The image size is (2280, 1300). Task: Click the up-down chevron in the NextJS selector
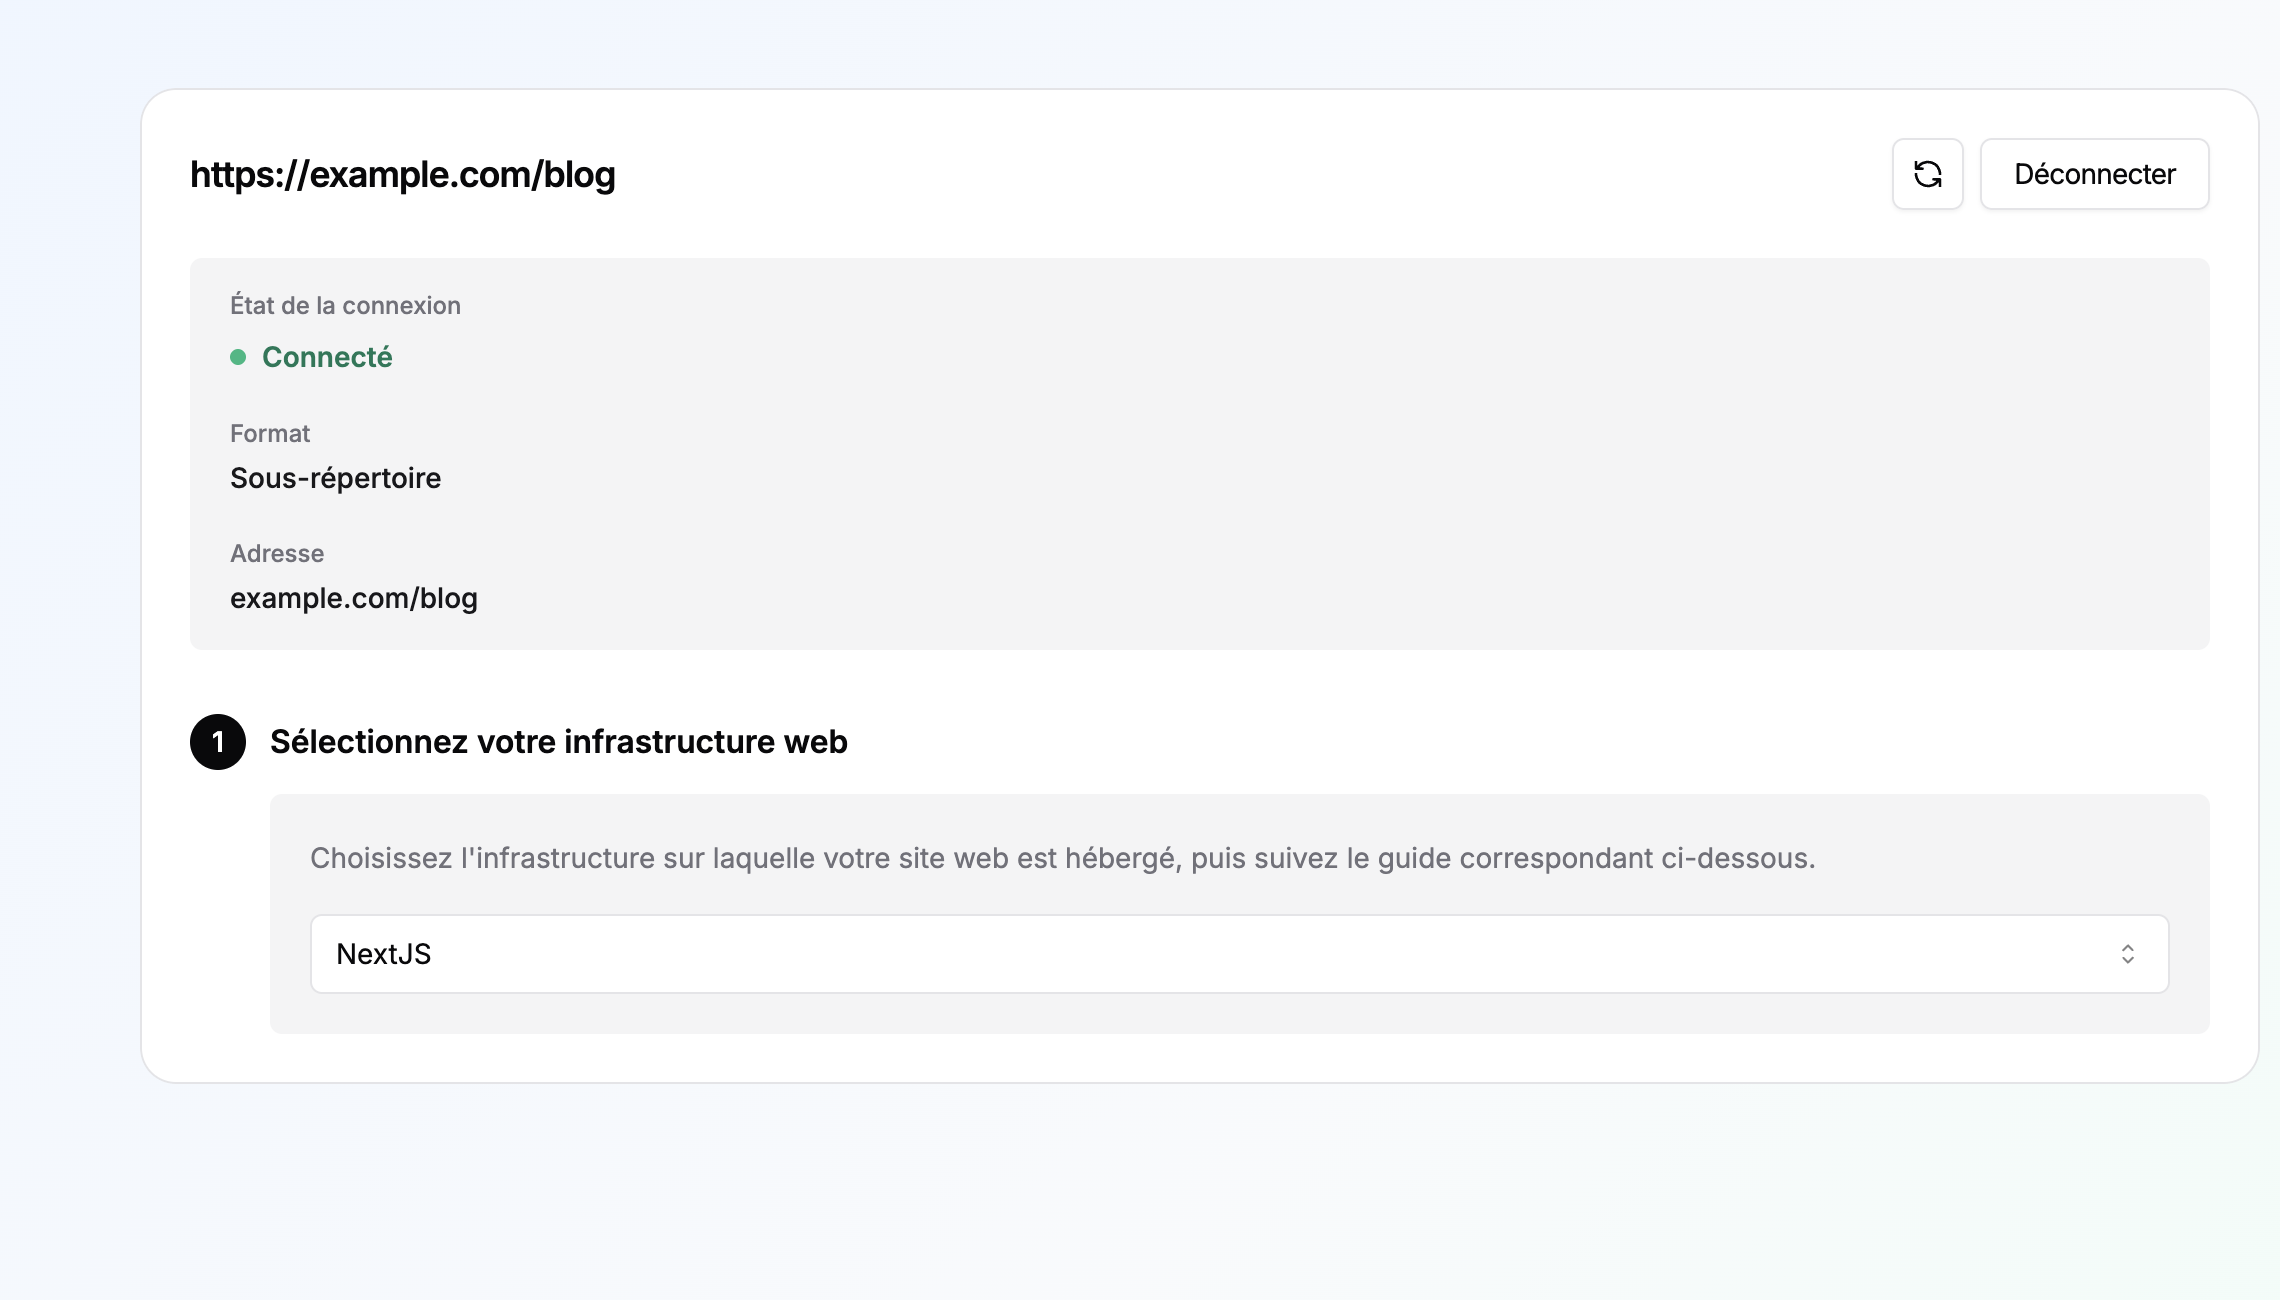click(x=2127, y=954)
